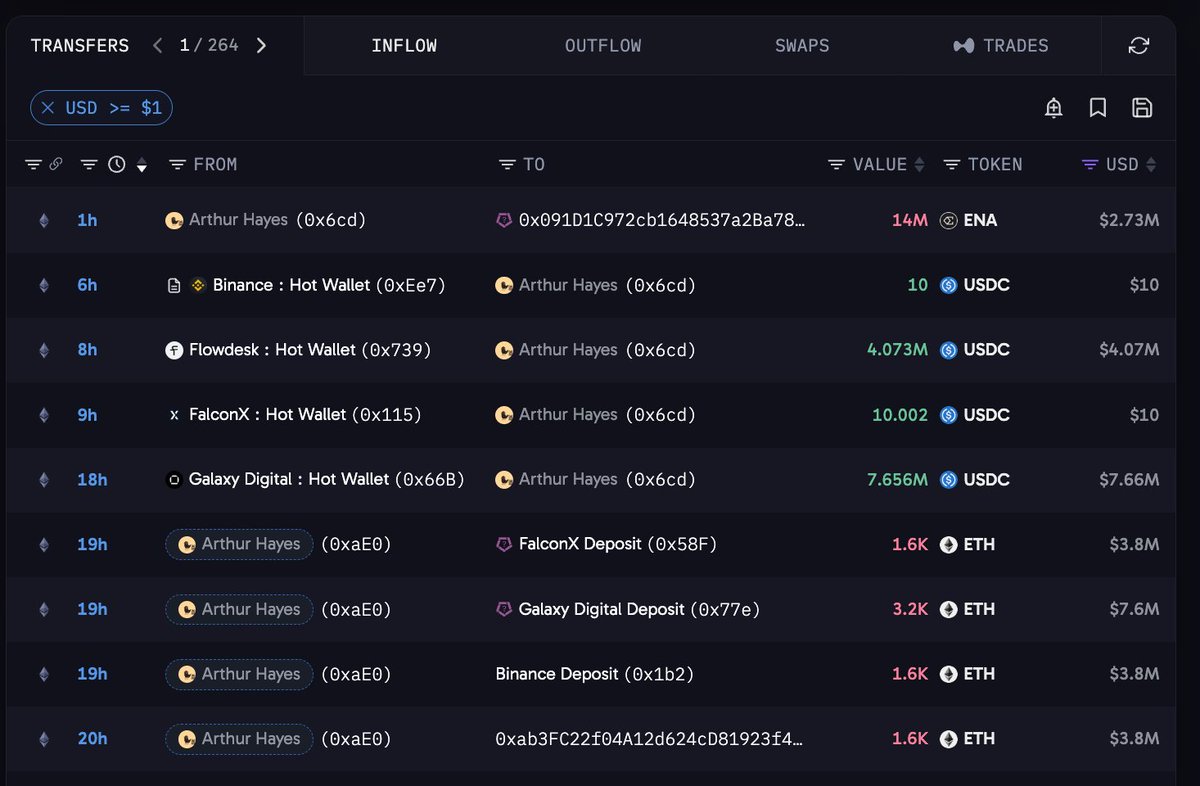Click the clock icon in the time column header

117,165
